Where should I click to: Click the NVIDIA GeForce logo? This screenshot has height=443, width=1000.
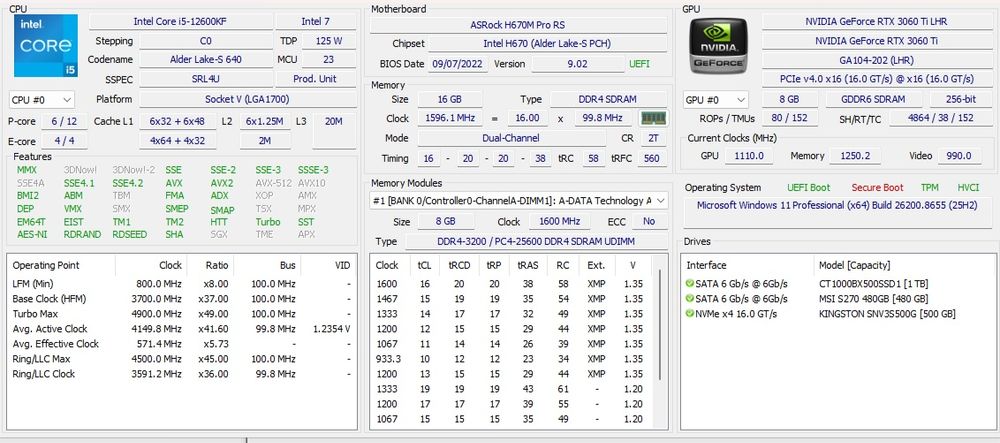(x=719, y=45)
